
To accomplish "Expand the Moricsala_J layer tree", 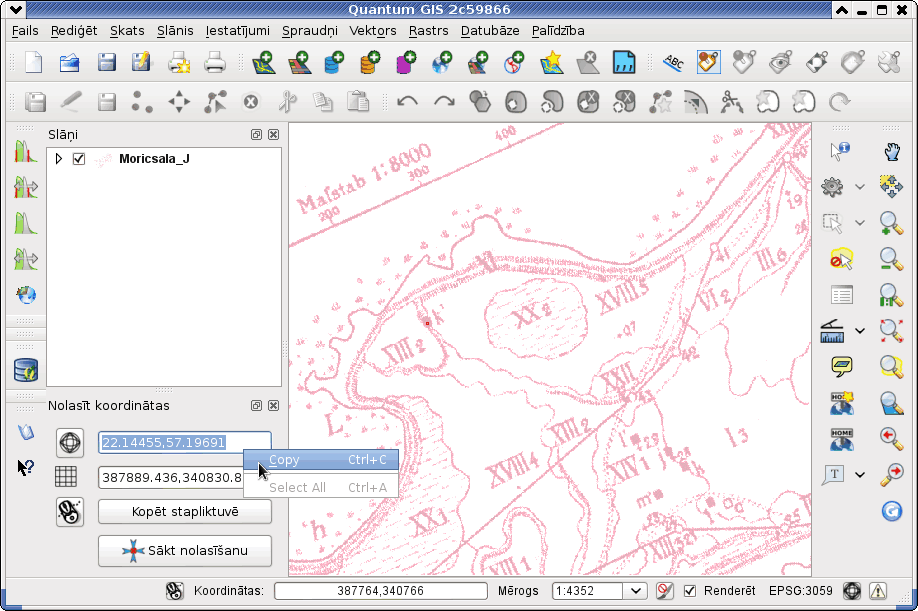I will point(59,159).
